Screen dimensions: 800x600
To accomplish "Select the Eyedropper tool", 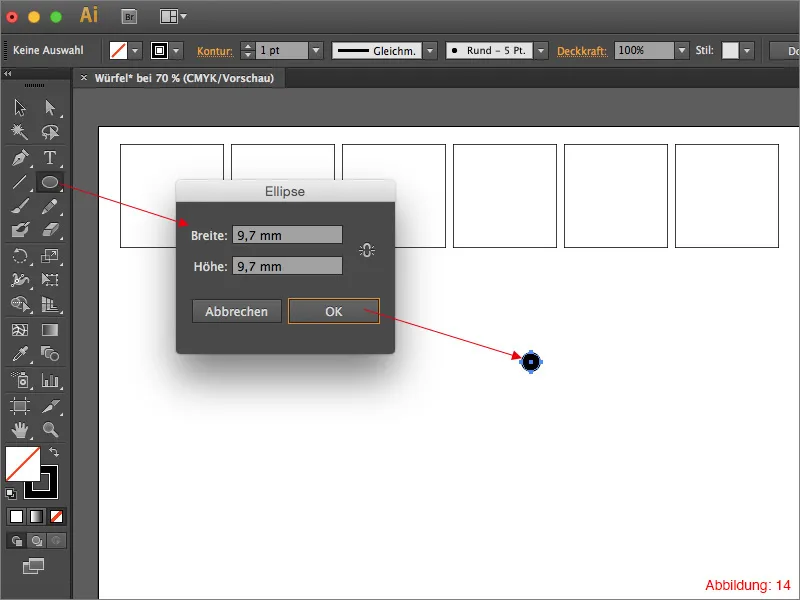I will pos(20,354).
